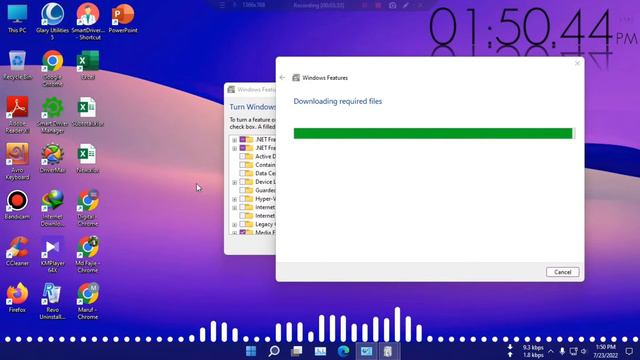Untick the Media F feature checkbox
This screenshot has height=360, width=640.
(x=242, y=232)
